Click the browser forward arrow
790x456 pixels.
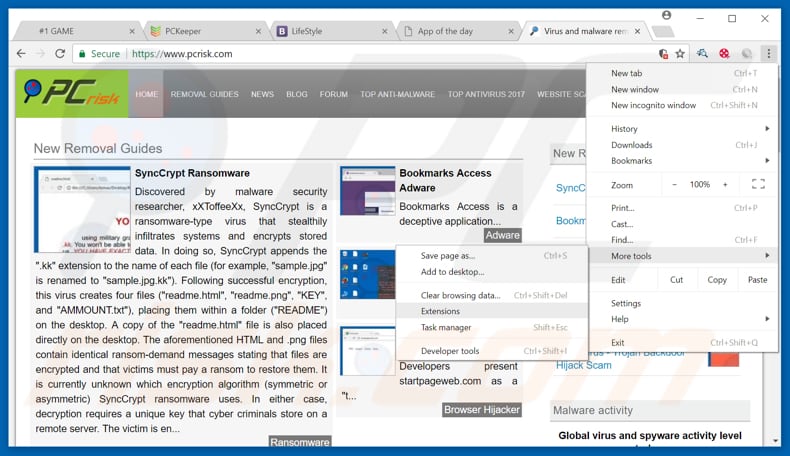[x=40, y=53]
